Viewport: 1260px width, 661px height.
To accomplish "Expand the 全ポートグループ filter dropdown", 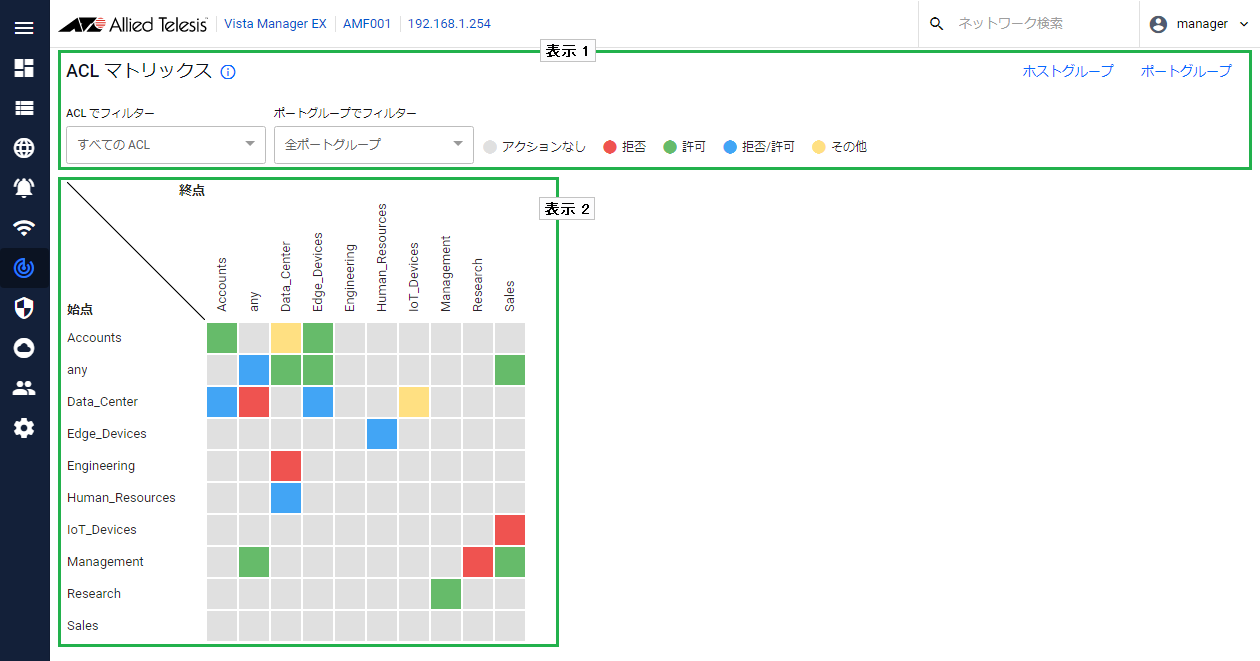I will coord(374,145).
